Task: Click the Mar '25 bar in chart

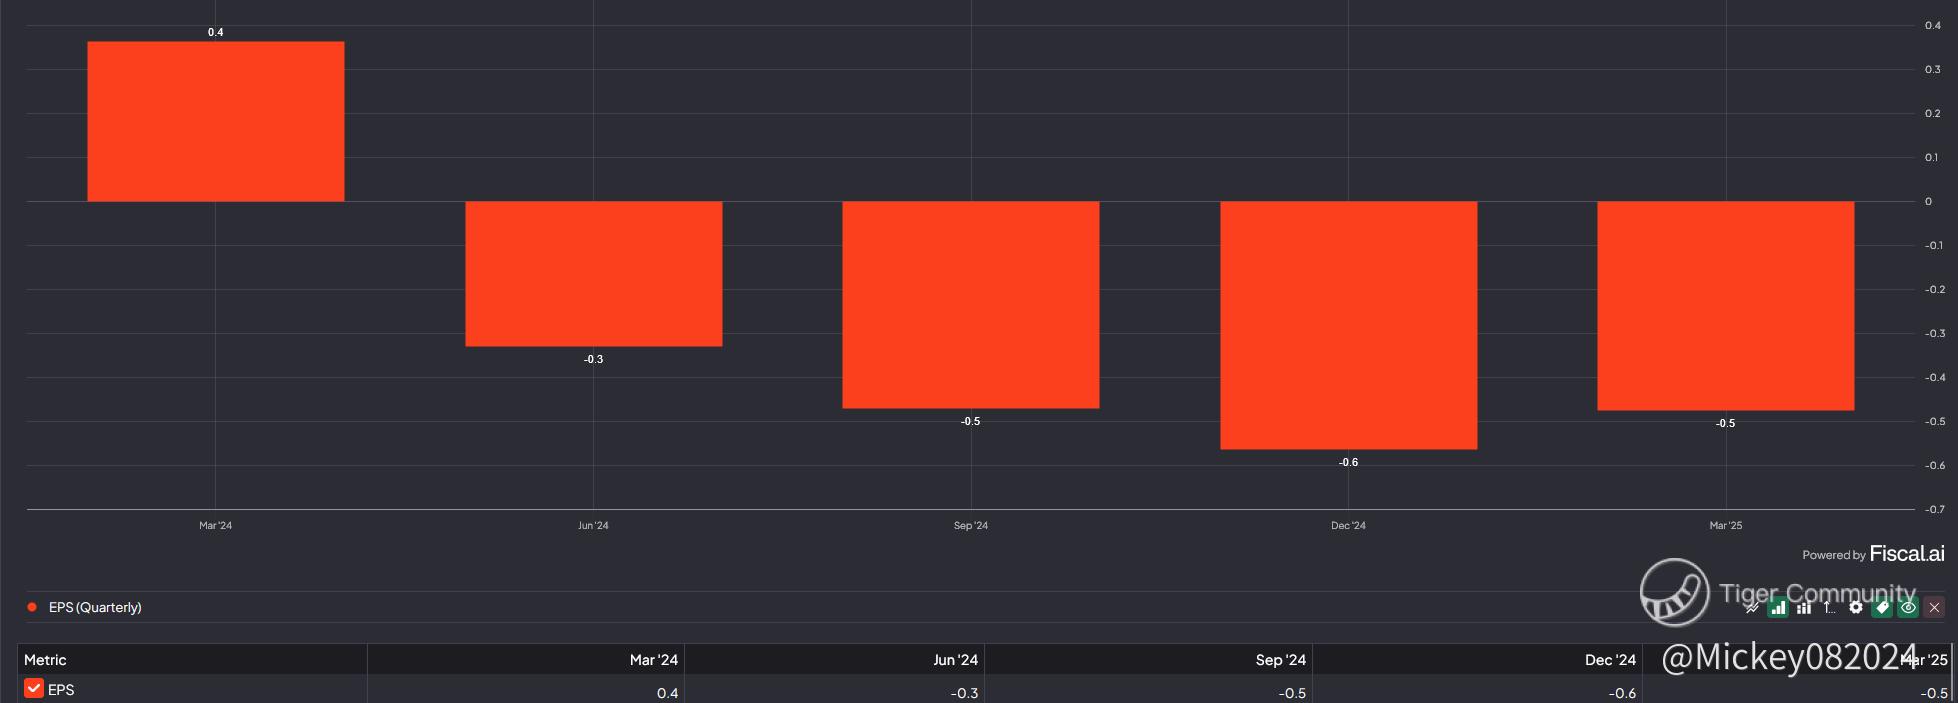Action: point(1726,306)
